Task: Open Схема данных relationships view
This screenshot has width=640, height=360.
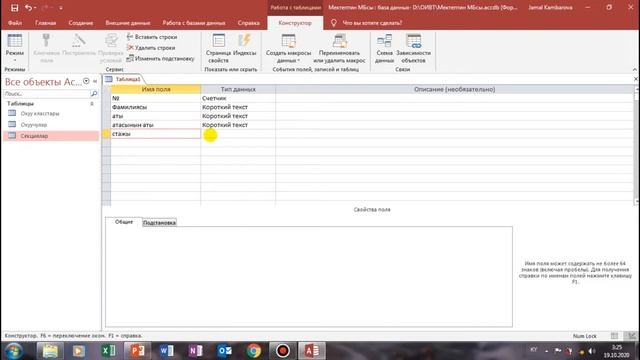Action: pyautogui.click(x=384, y=48)
